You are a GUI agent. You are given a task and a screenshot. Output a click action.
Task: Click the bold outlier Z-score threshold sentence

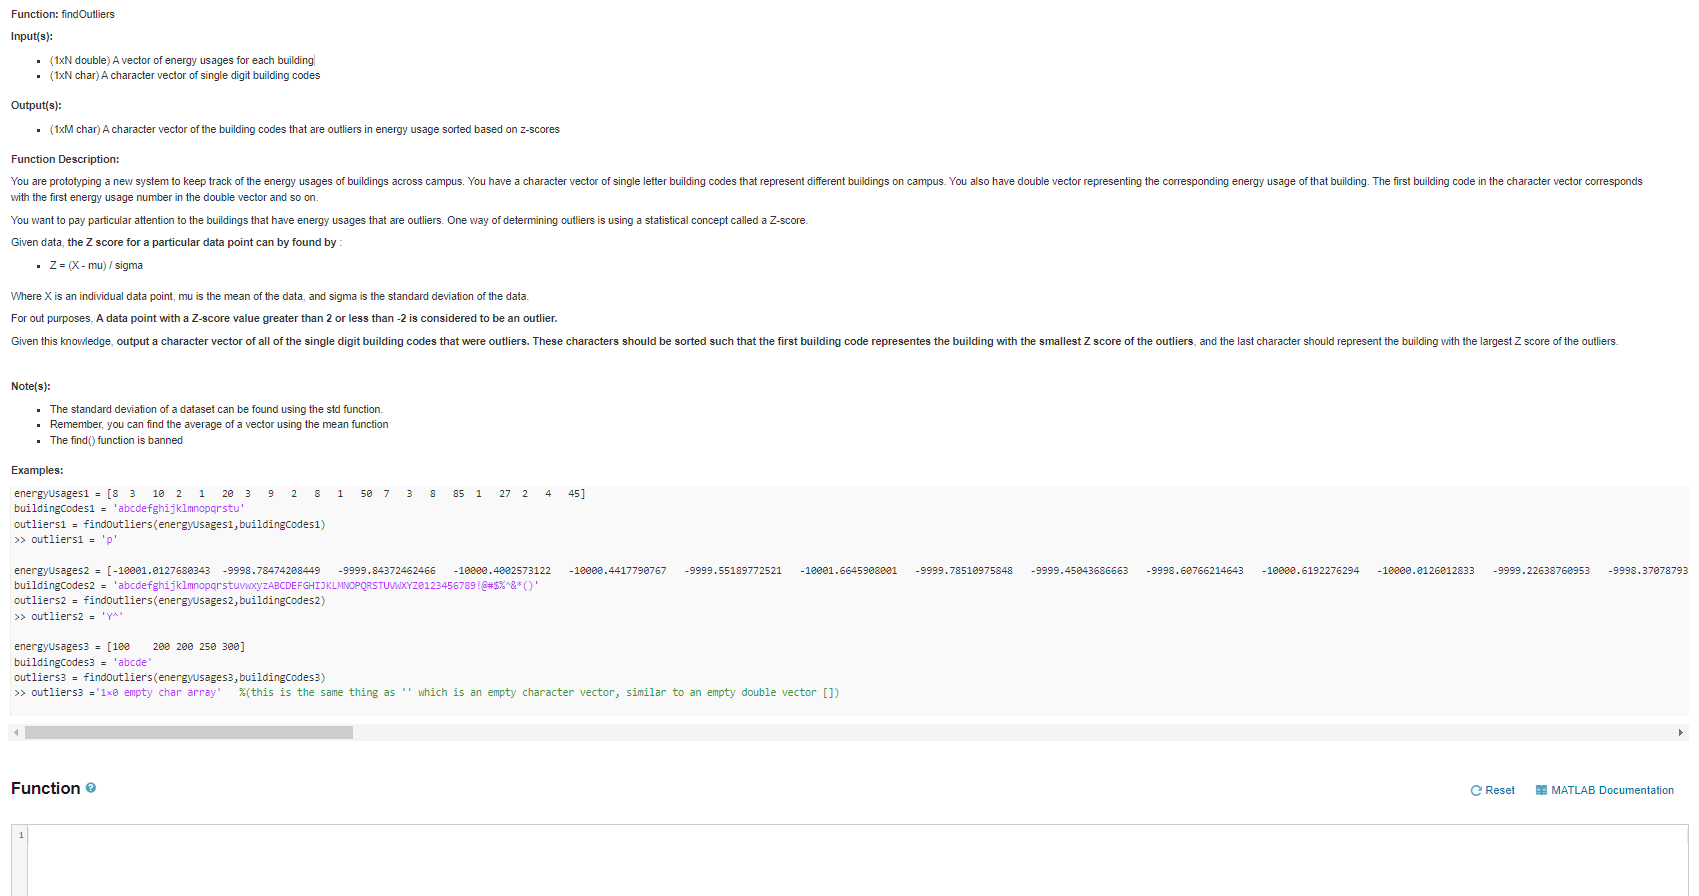click(326, 318)
